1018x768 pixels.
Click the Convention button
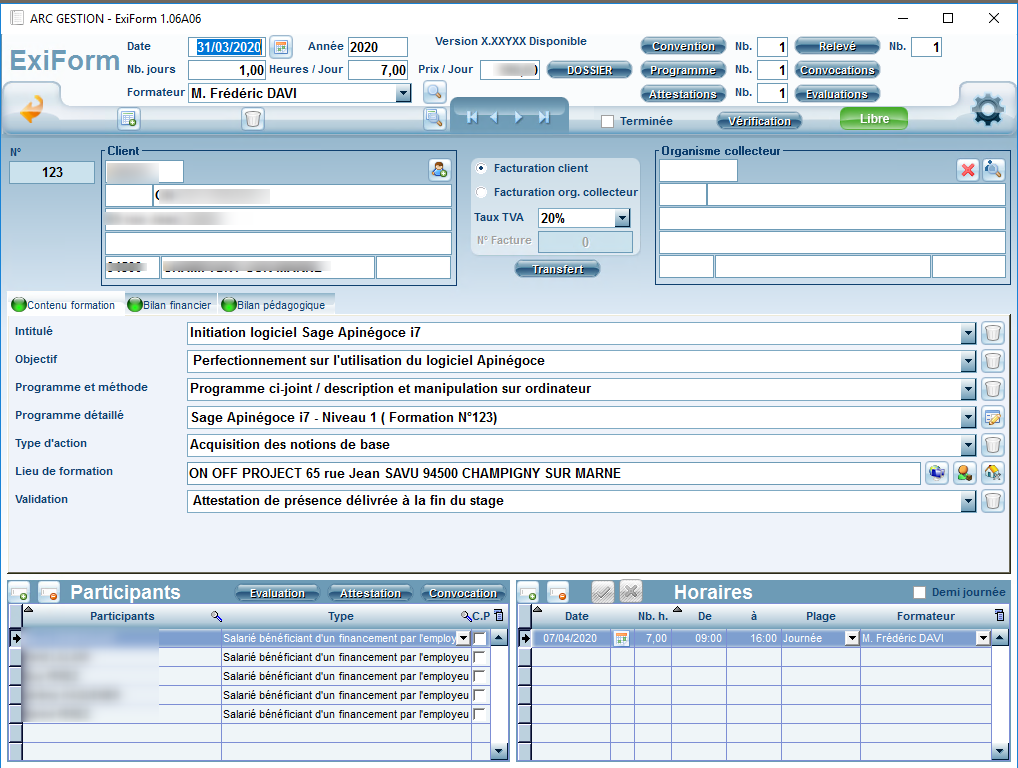click(683, 46)
